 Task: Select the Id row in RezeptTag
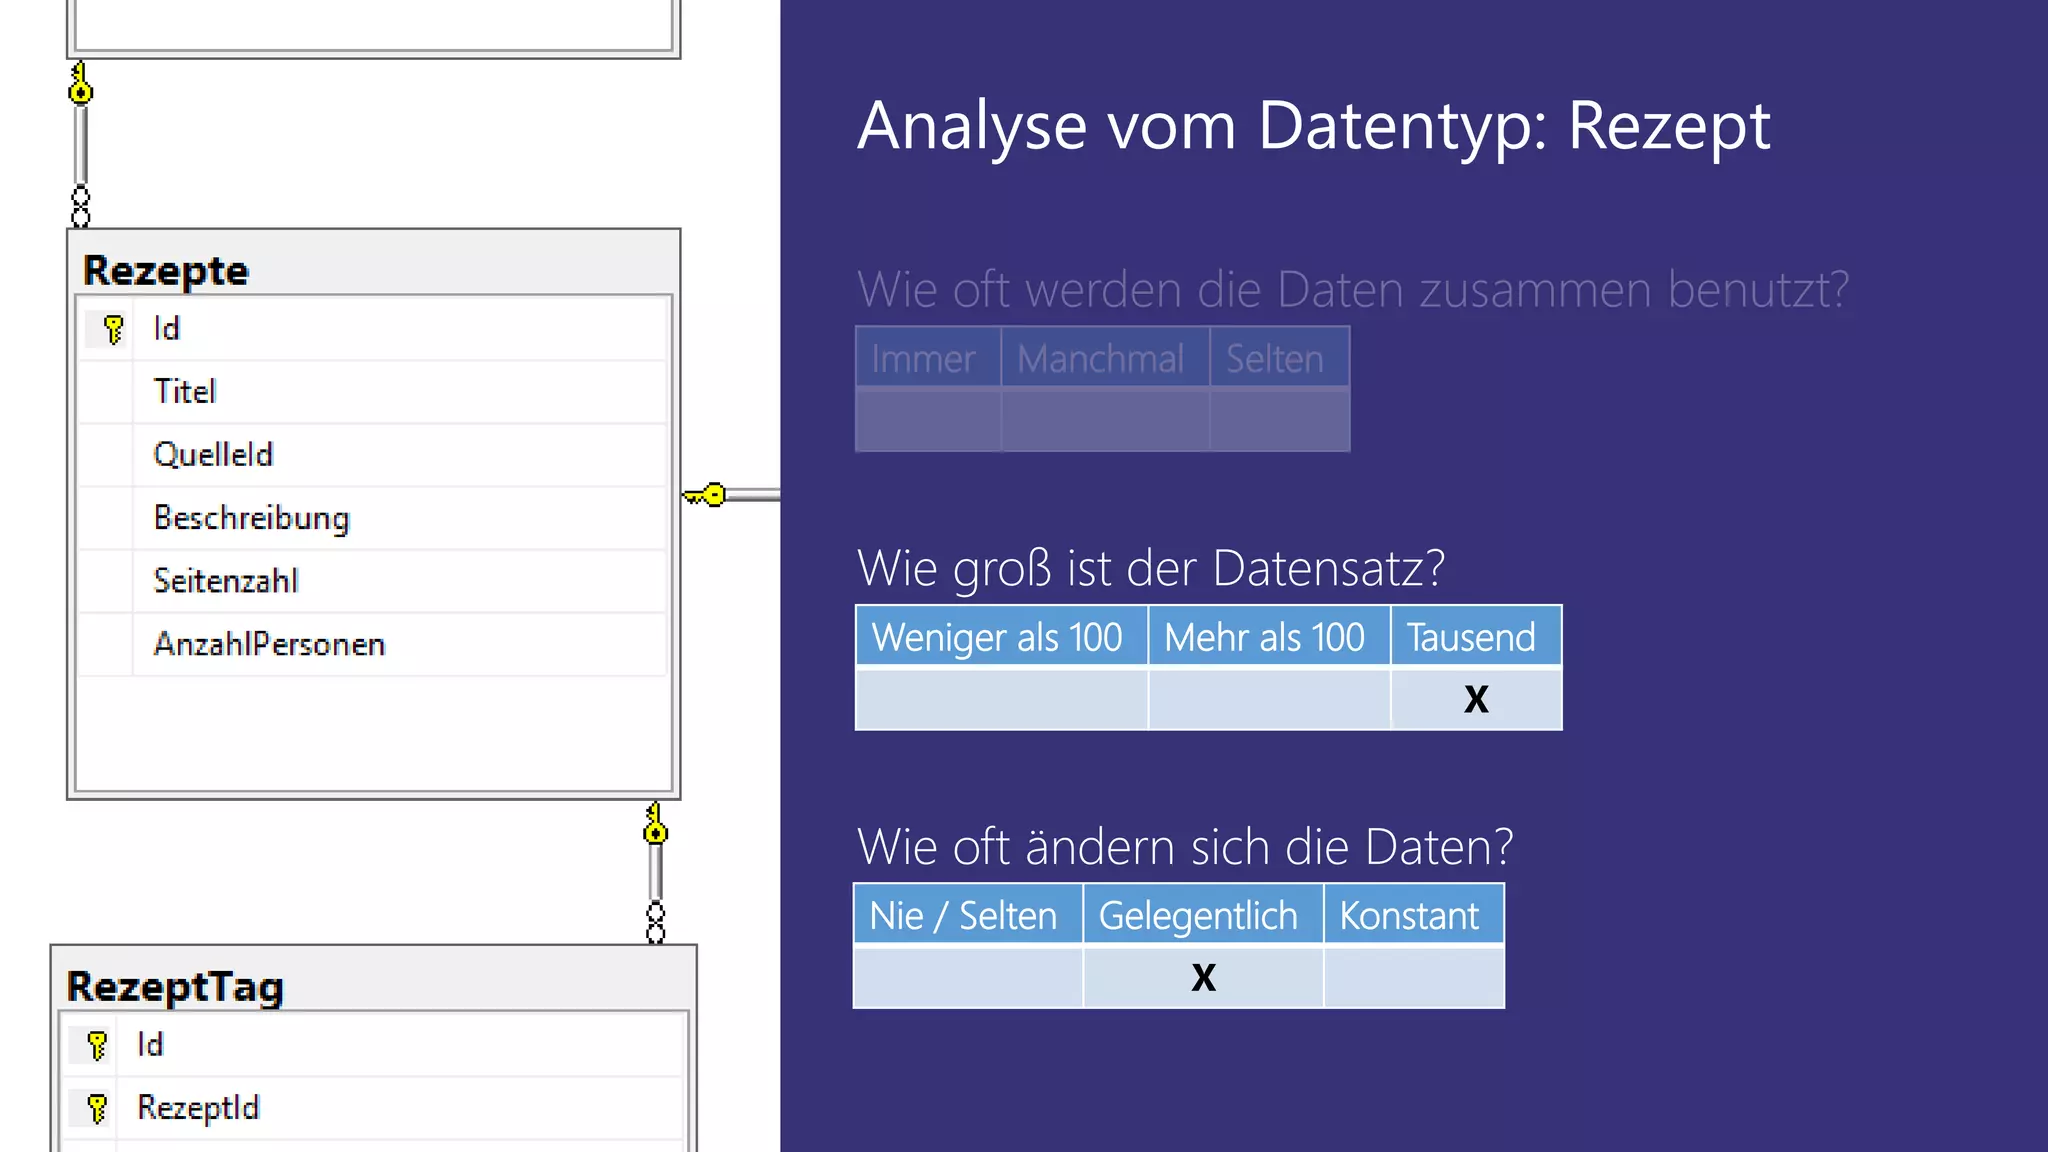372,1044
